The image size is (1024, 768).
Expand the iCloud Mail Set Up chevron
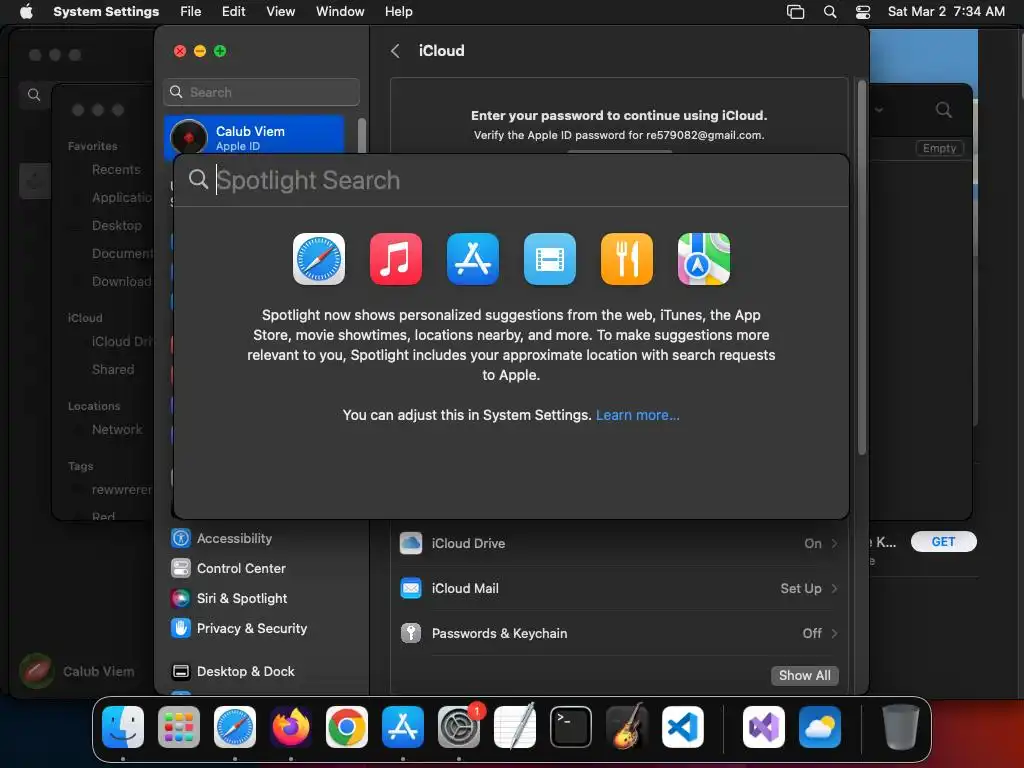click(x=834, y=588)
